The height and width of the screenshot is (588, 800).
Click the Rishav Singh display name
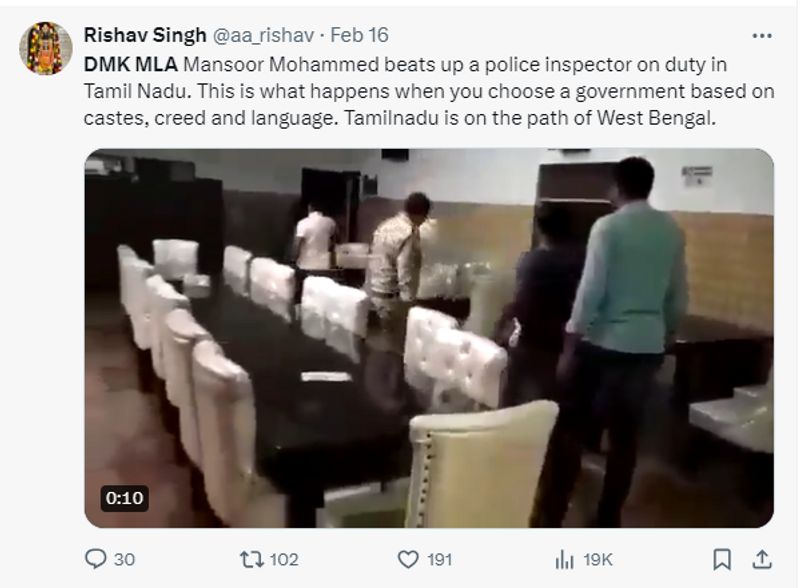pos(144,35)
